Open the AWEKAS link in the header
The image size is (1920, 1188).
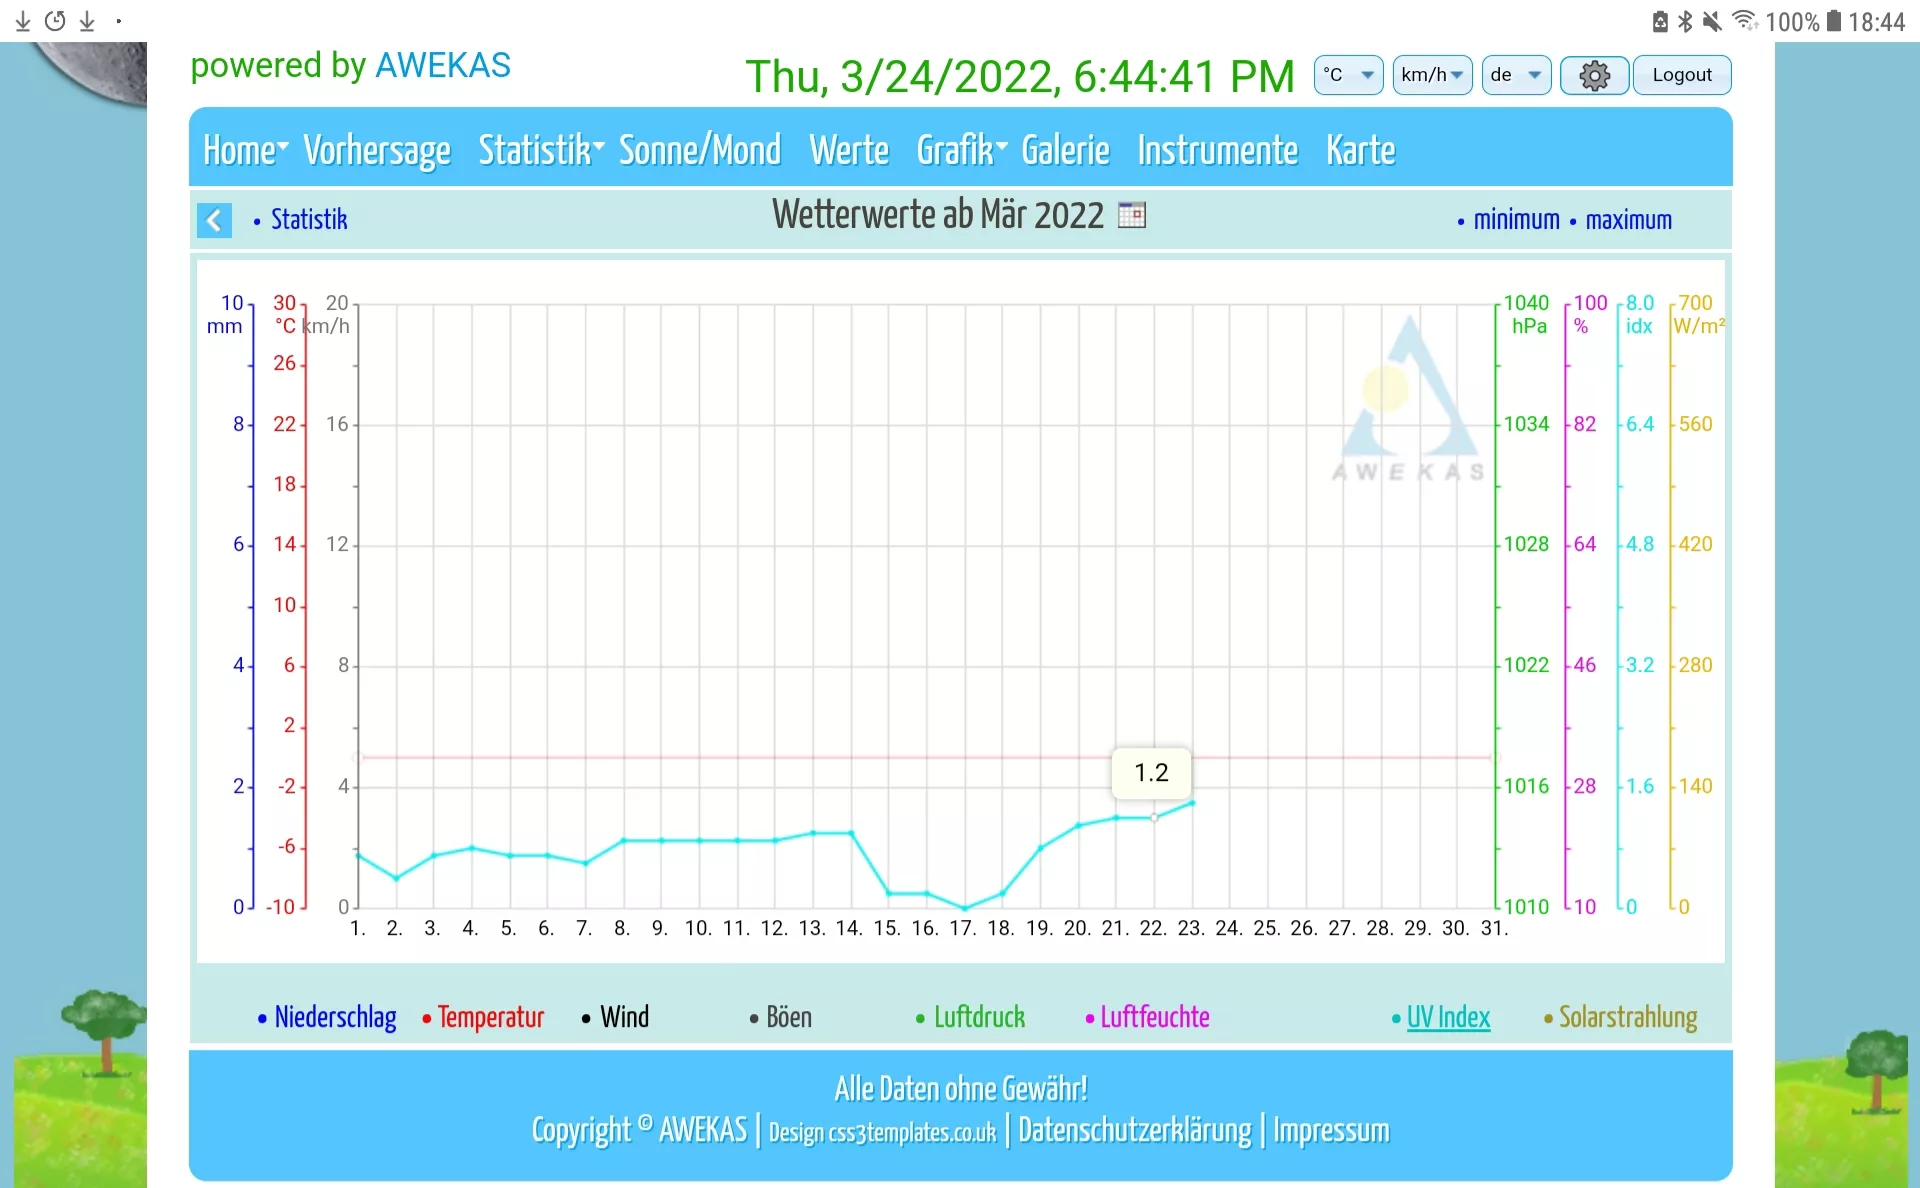(442, 65)
